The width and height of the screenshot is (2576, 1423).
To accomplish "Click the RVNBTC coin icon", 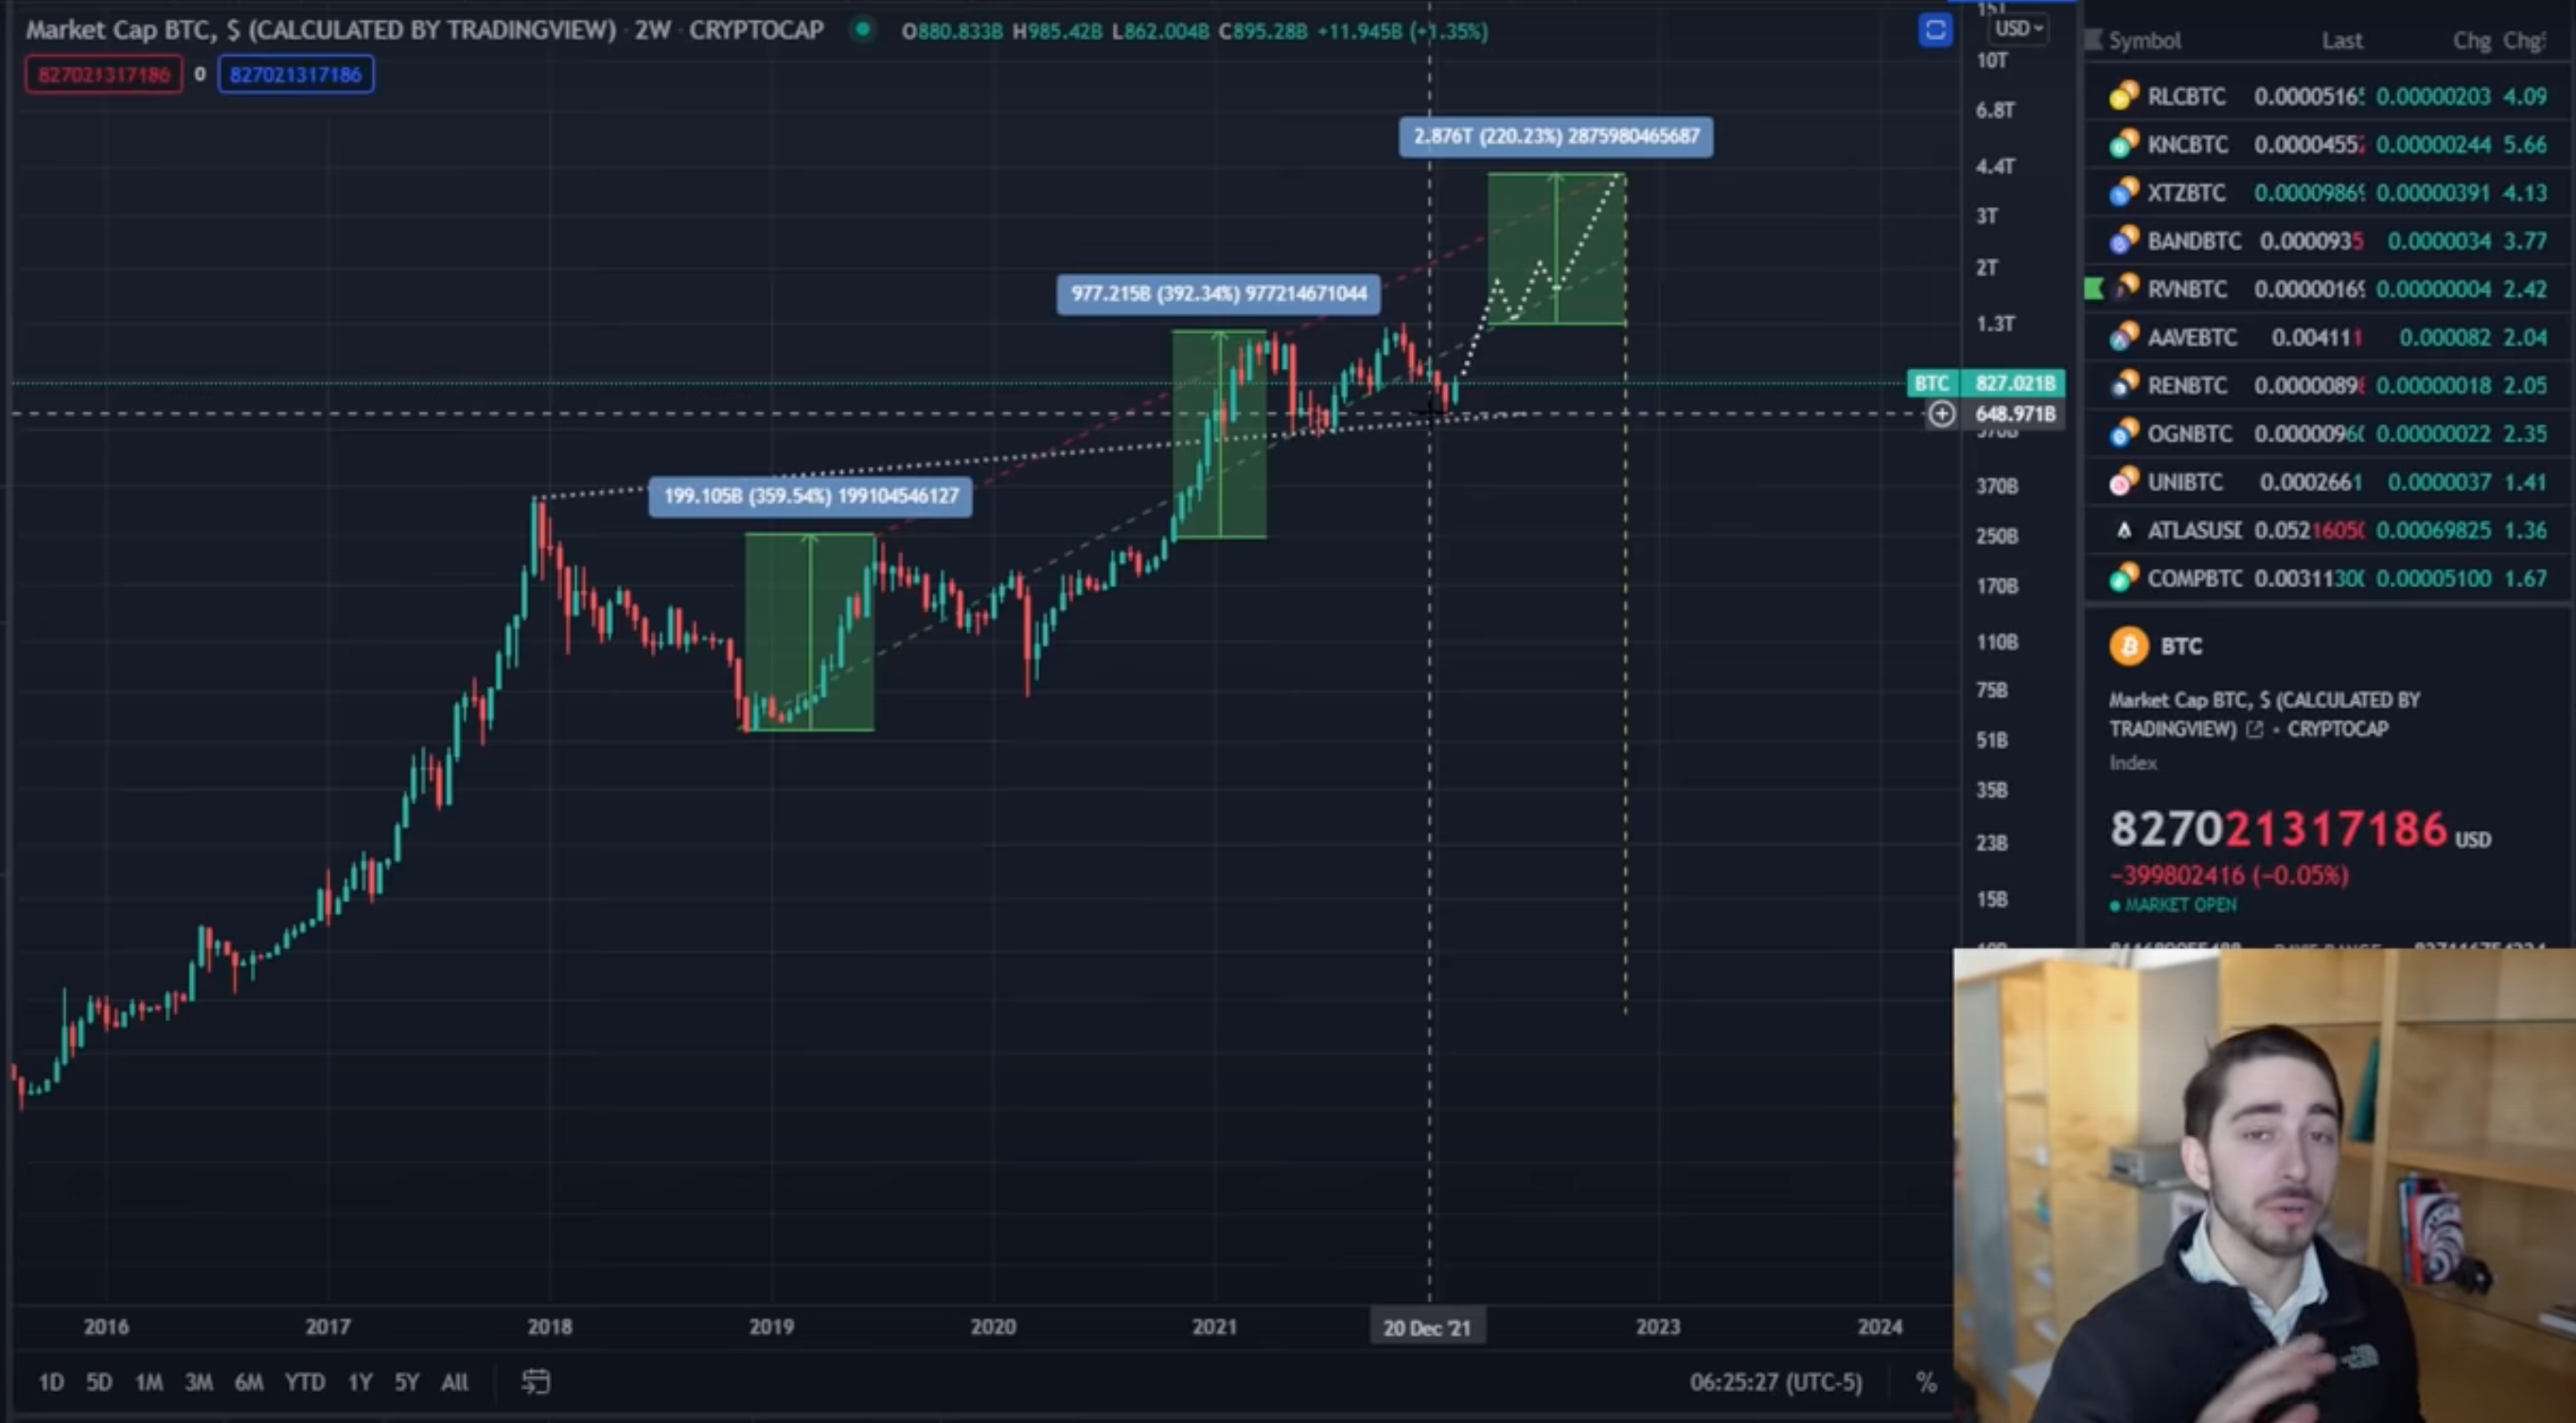I will point(2126,288).
